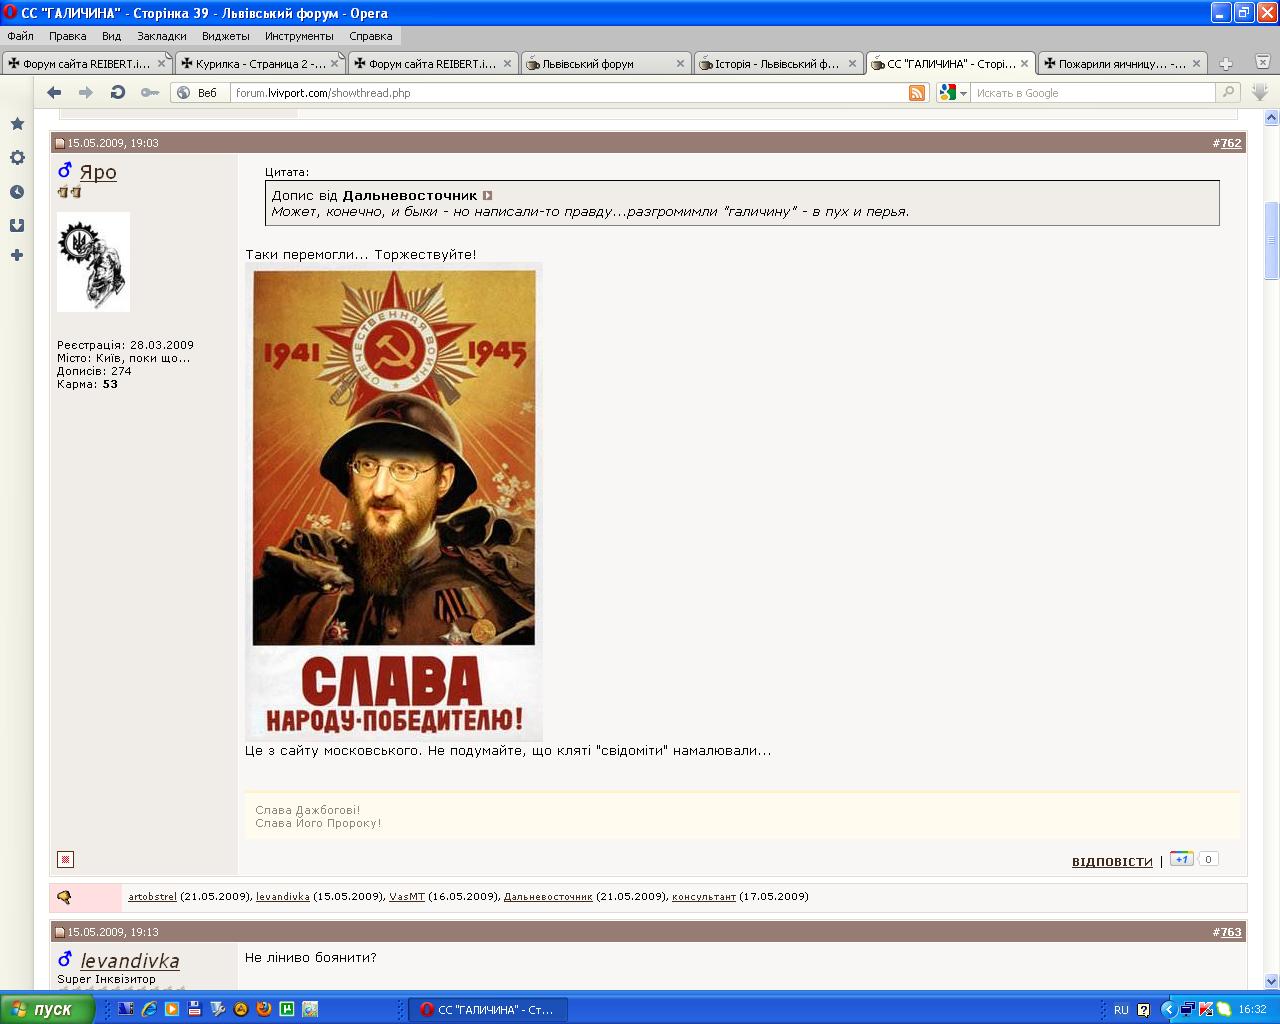
Task: Click the vertical scrollbar thumb
Action: (x=1272, y=240)
